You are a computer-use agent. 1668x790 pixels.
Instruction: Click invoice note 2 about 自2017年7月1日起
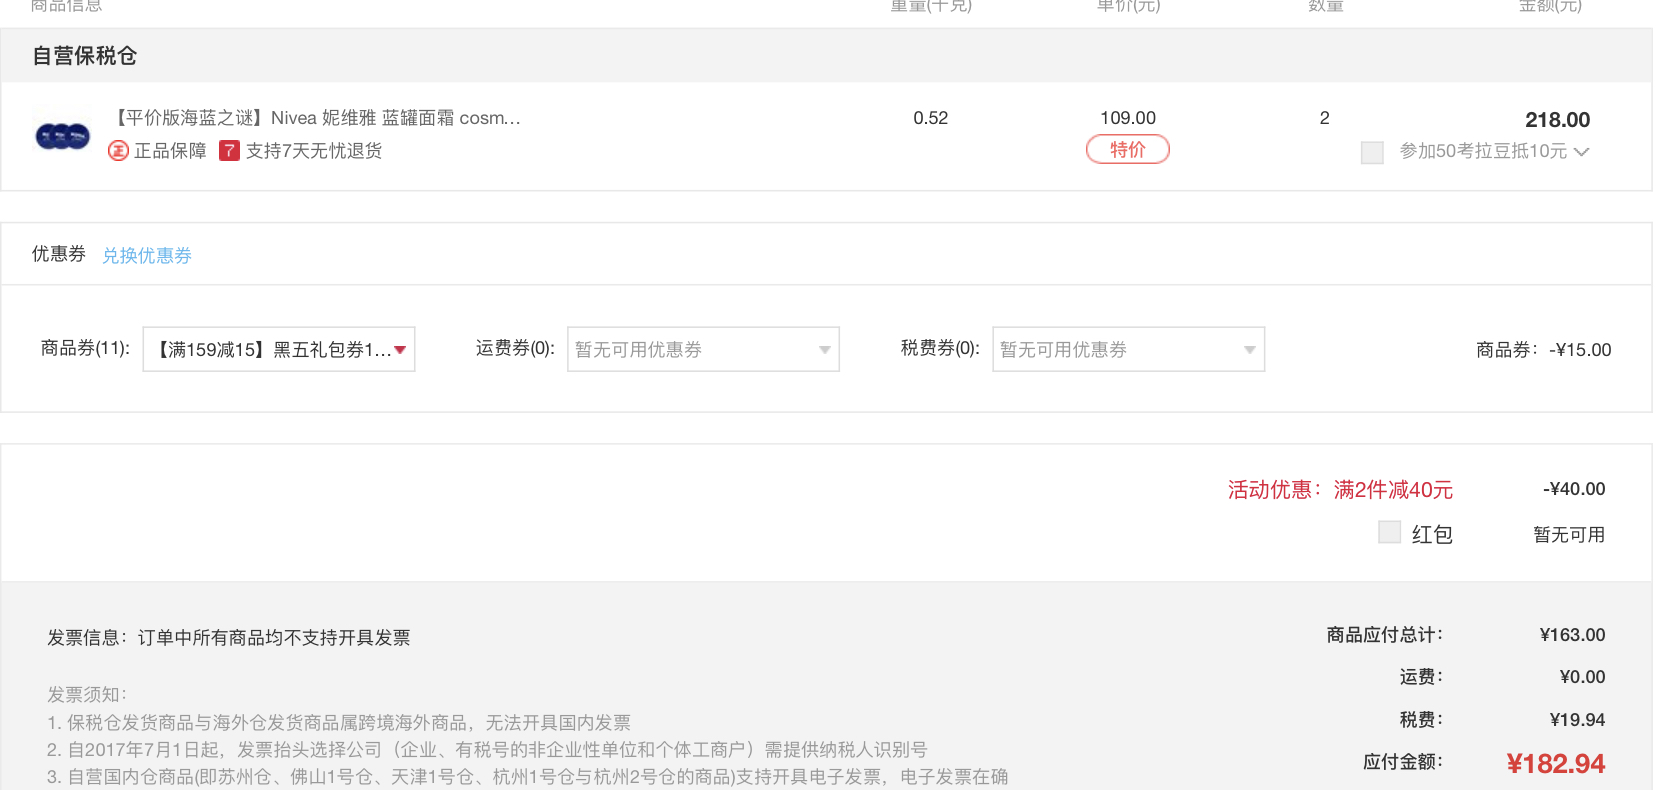(x=487, y=749)
